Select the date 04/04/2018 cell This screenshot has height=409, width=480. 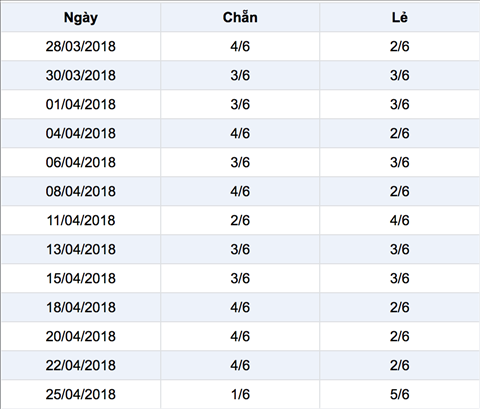(x=81, y=133)
